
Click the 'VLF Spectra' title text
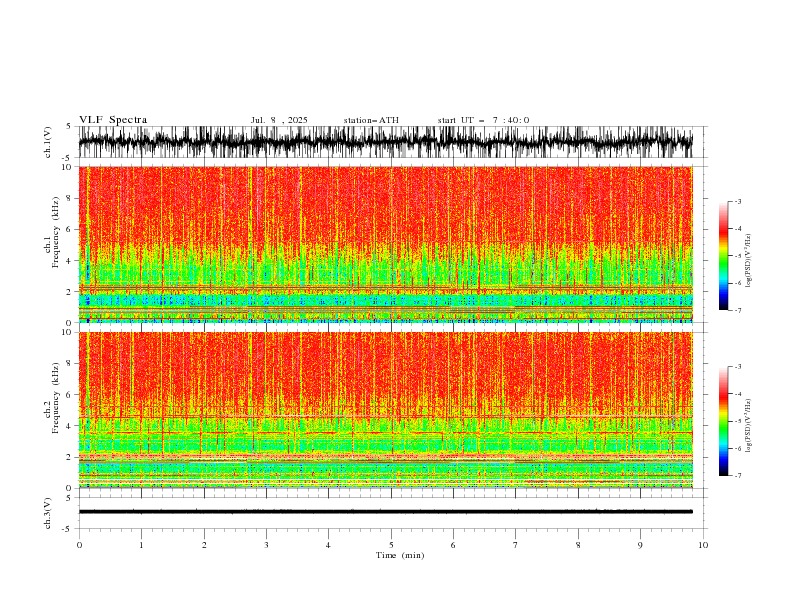[113, 120]
